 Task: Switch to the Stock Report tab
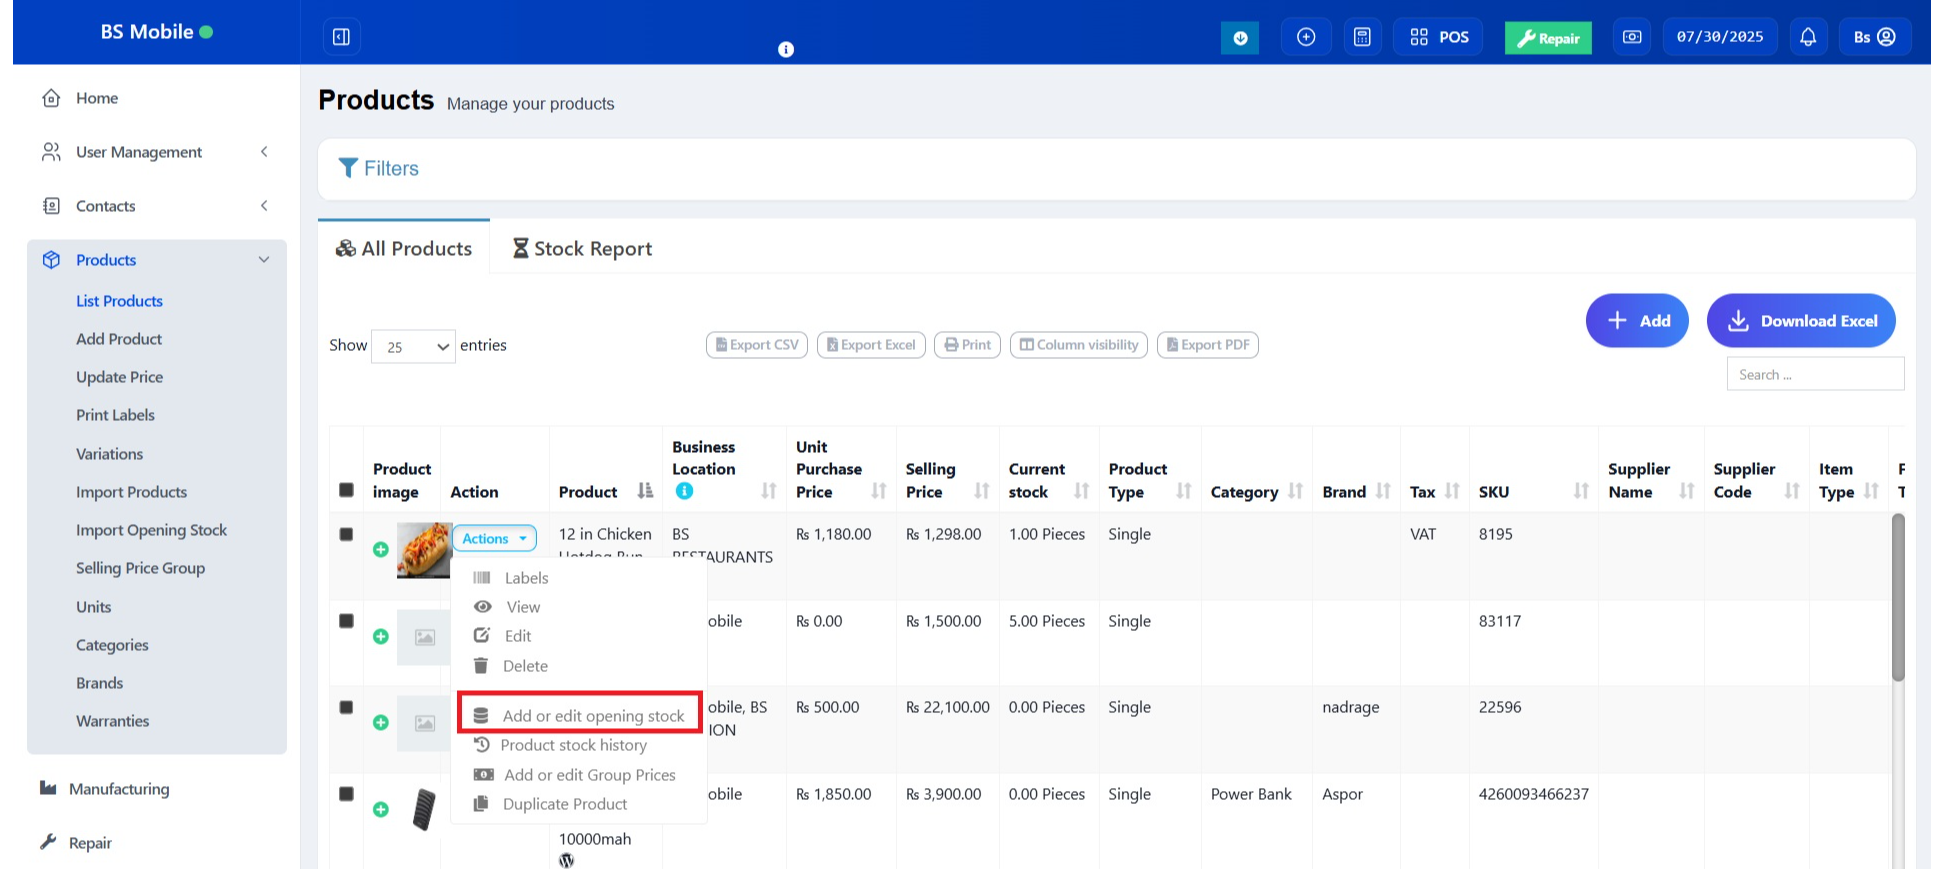pos(582,249)
